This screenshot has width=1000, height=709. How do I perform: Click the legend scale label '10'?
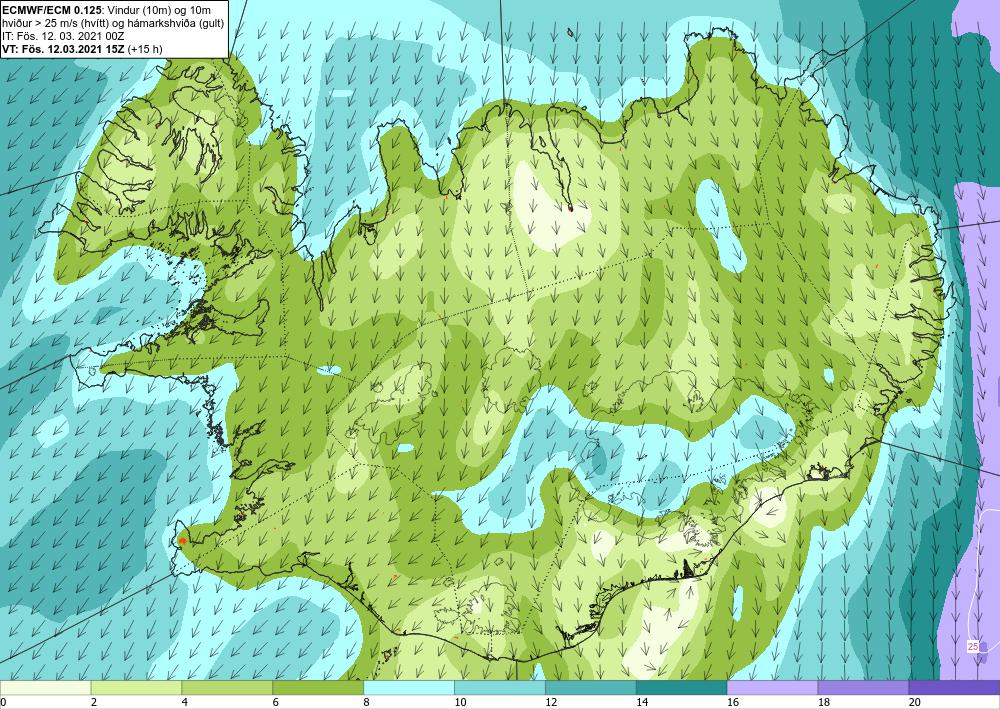point(460,703)
